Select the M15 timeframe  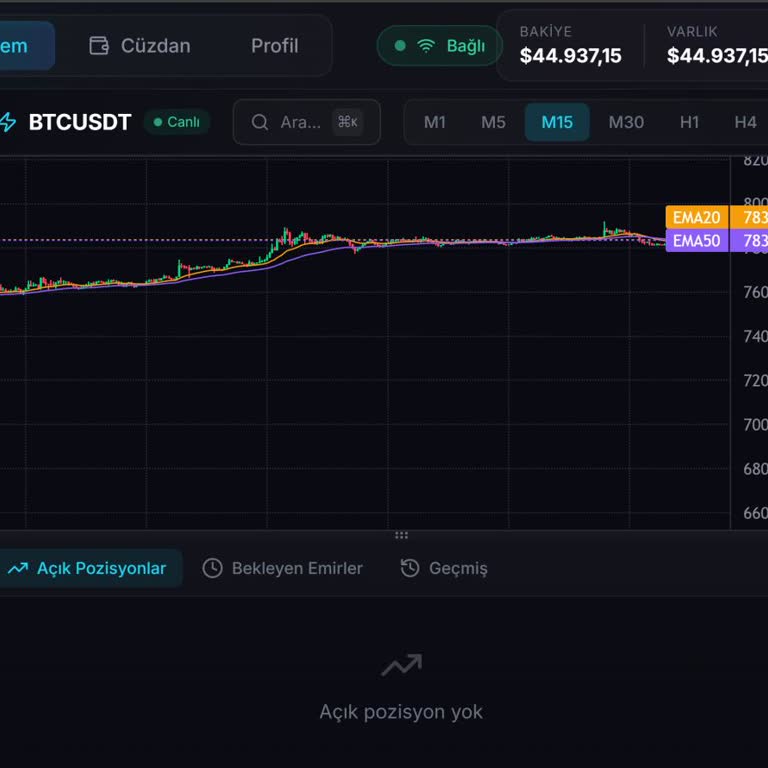coord(557,122)
